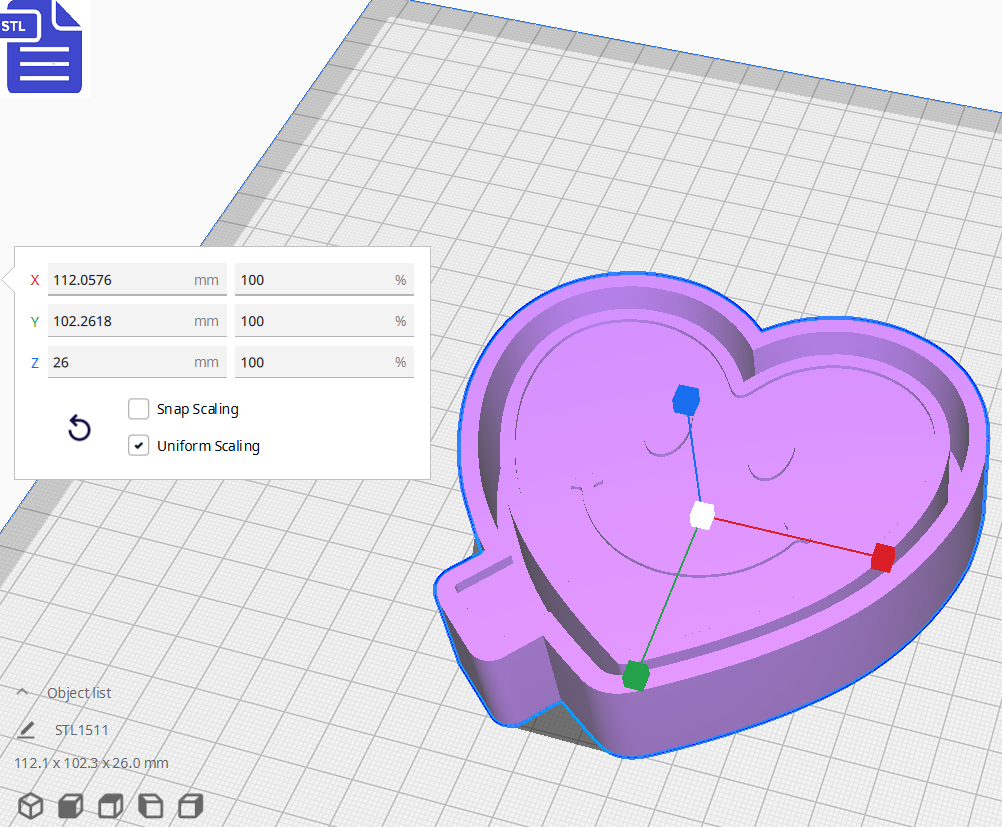
Task: Select the right side view icon
Action: [190, 805]
